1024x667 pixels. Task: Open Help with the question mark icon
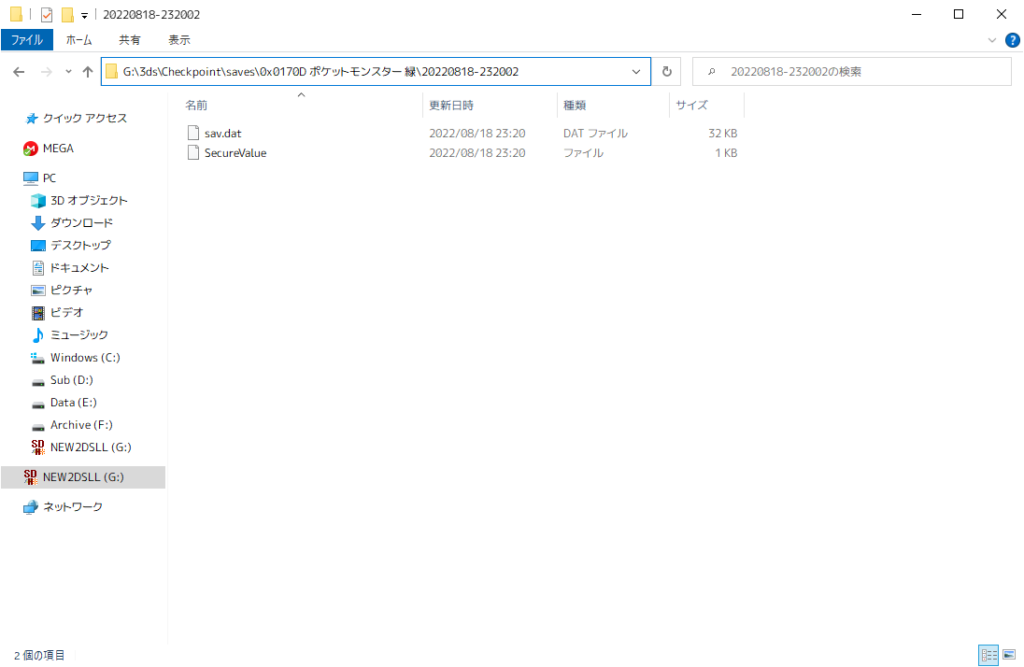(1012, 40)
